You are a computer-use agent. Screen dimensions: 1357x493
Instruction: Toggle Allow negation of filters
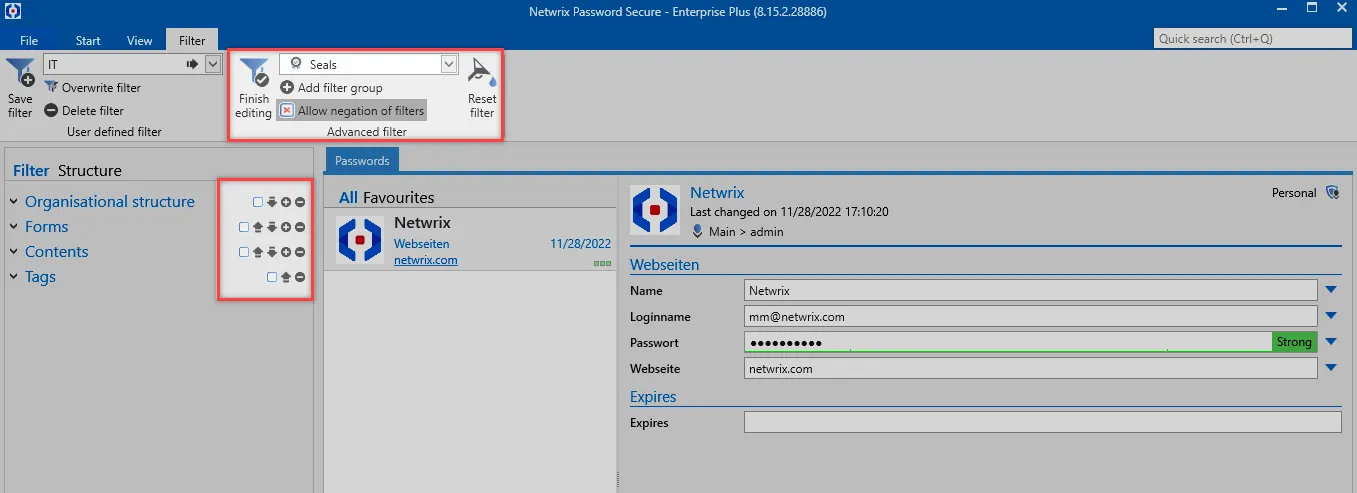click(x=352, y=111)
